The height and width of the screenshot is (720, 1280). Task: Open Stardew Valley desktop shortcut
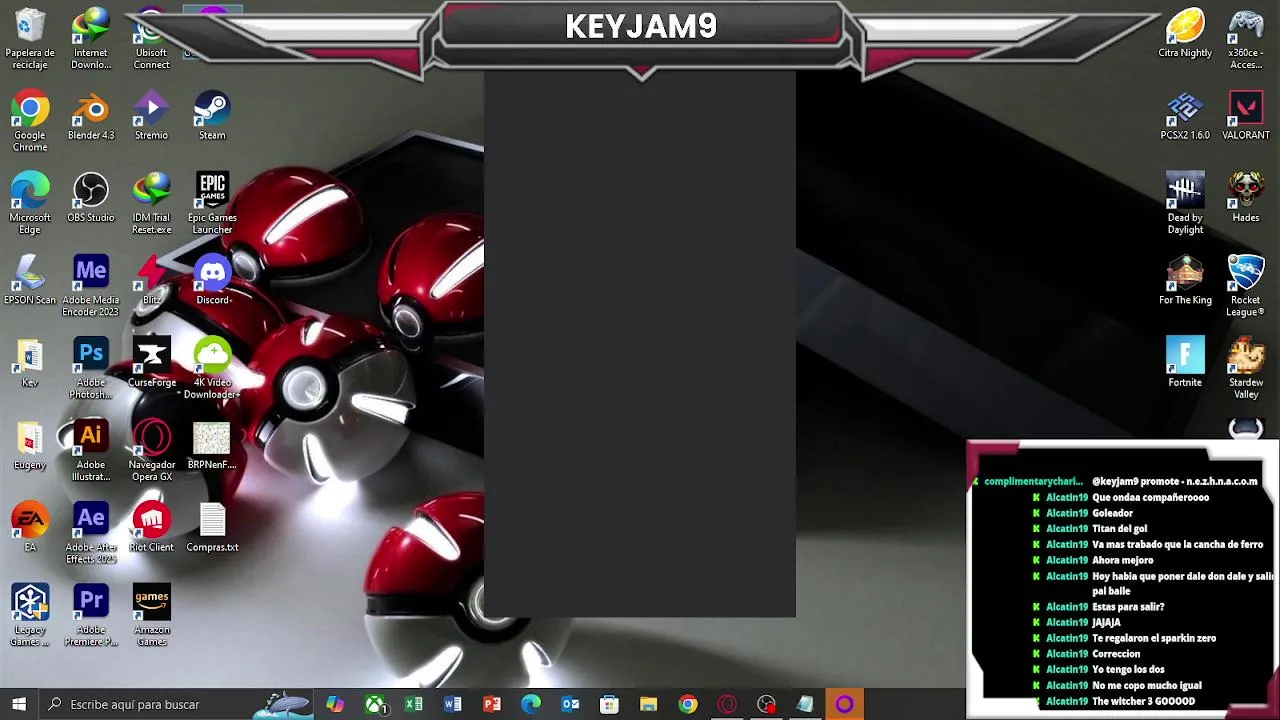(x=1246, y=368)
